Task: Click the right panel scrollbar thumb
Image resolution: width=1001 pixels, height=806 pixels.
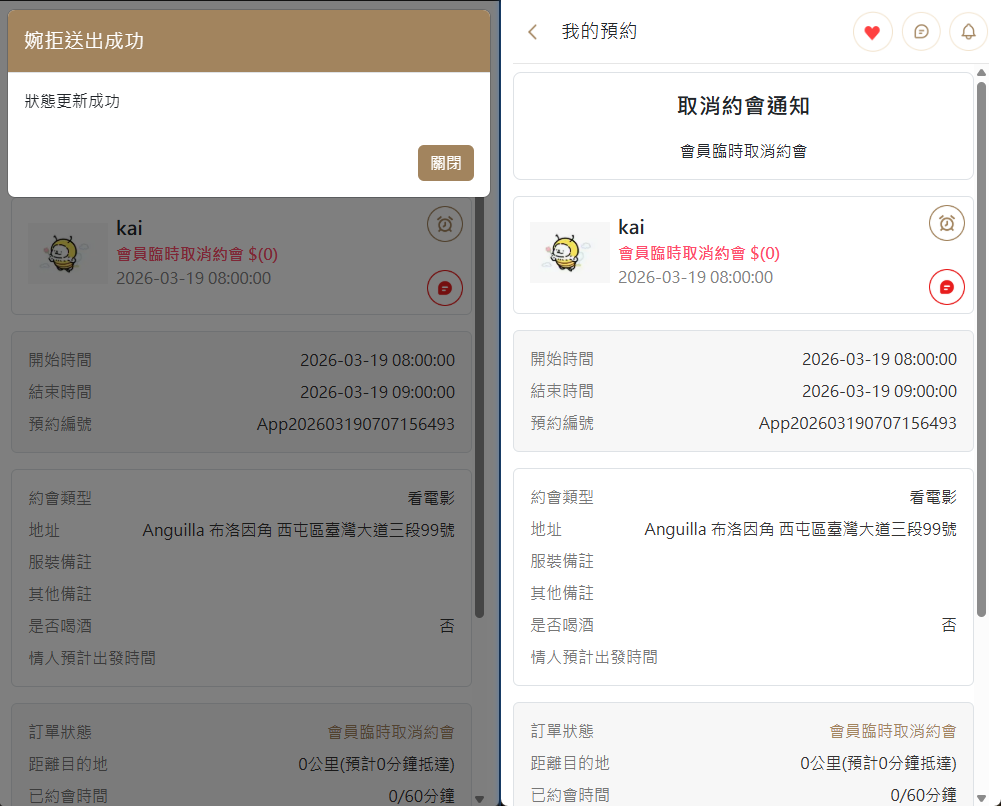Action: pyautogui.click(x=981, y=349)
